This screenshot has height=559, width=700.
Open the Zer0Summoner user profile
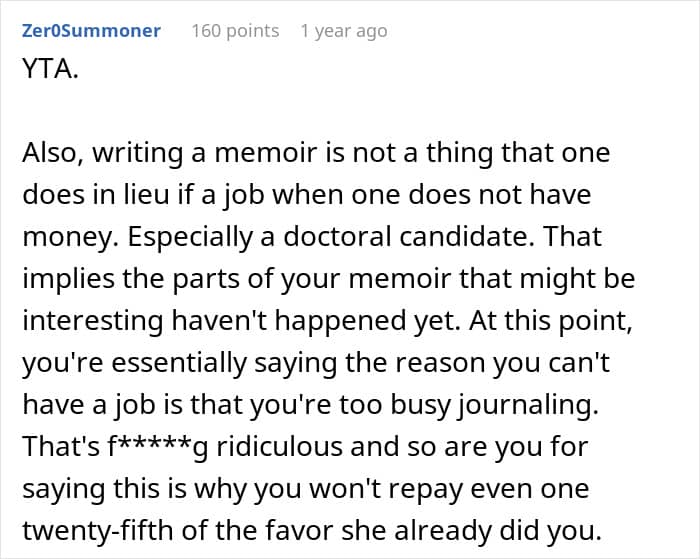91,31
